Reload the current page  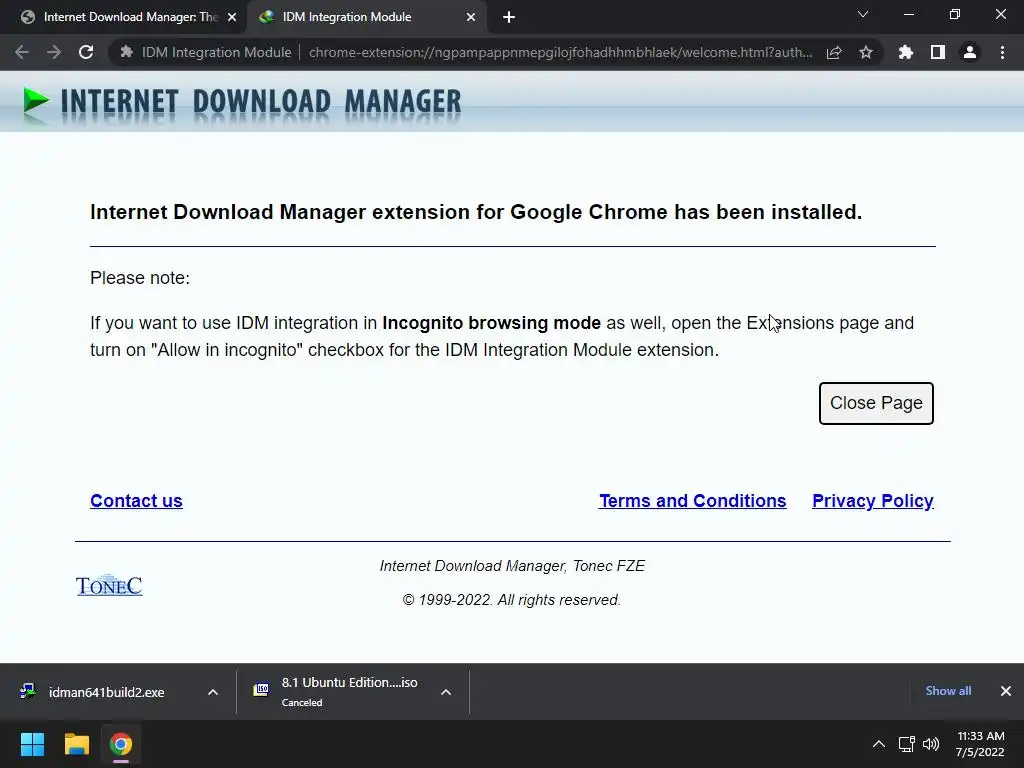[86, 52]
